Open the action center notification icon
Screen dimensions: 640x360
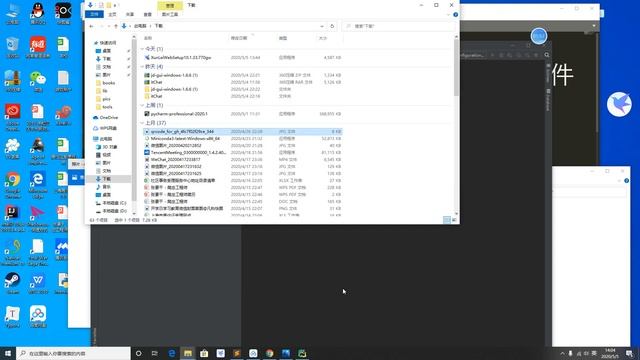coord(629,353)
